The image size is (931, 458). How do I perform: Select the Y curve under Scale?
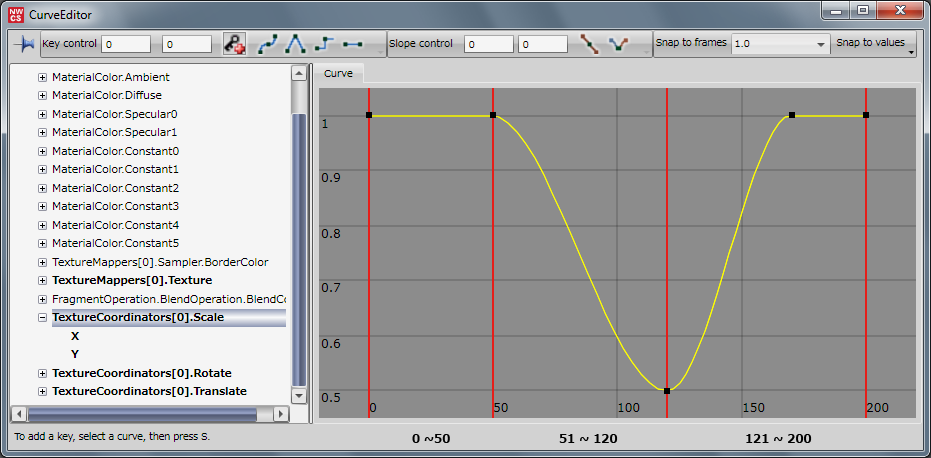[75, 355]
